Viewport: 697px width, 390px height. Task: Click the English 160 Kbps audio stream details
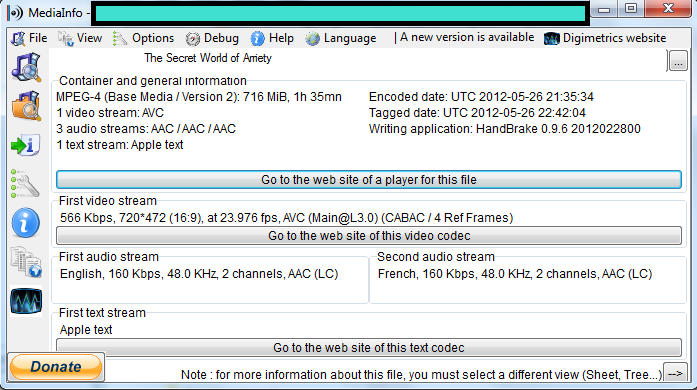[199, 274]
